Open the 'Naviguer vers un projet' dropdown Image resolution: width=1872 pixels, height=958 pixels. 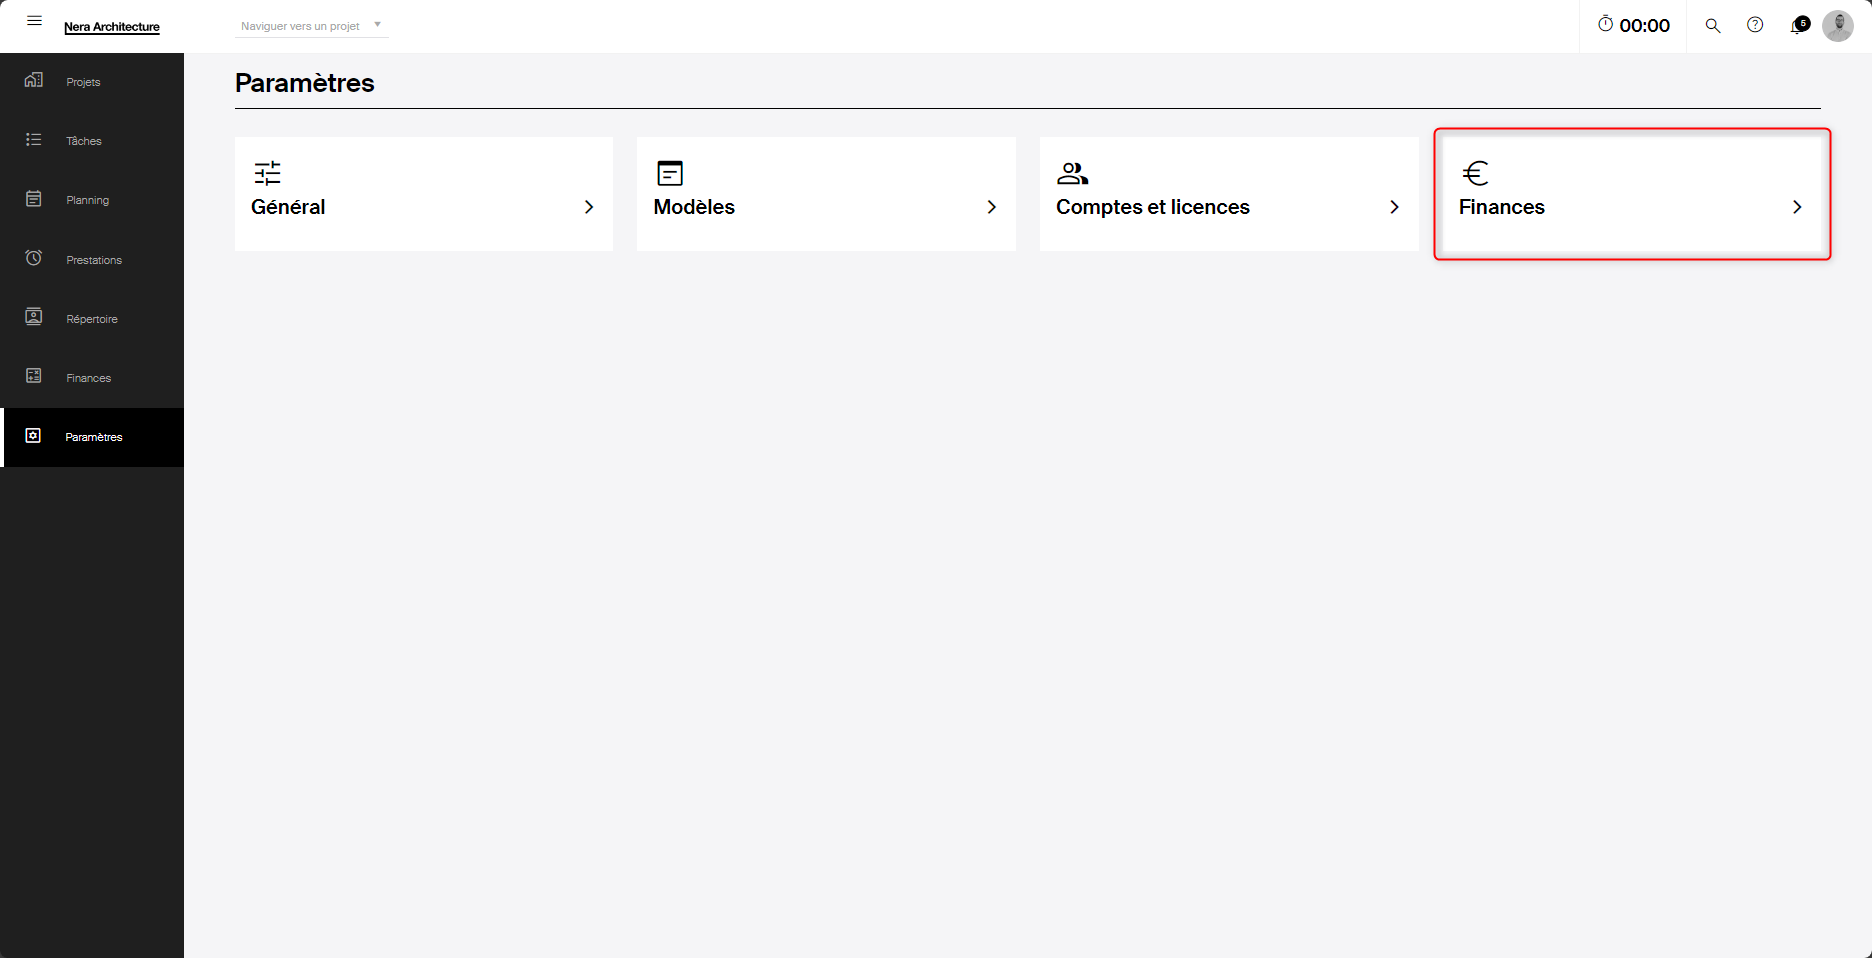[311, 26]
